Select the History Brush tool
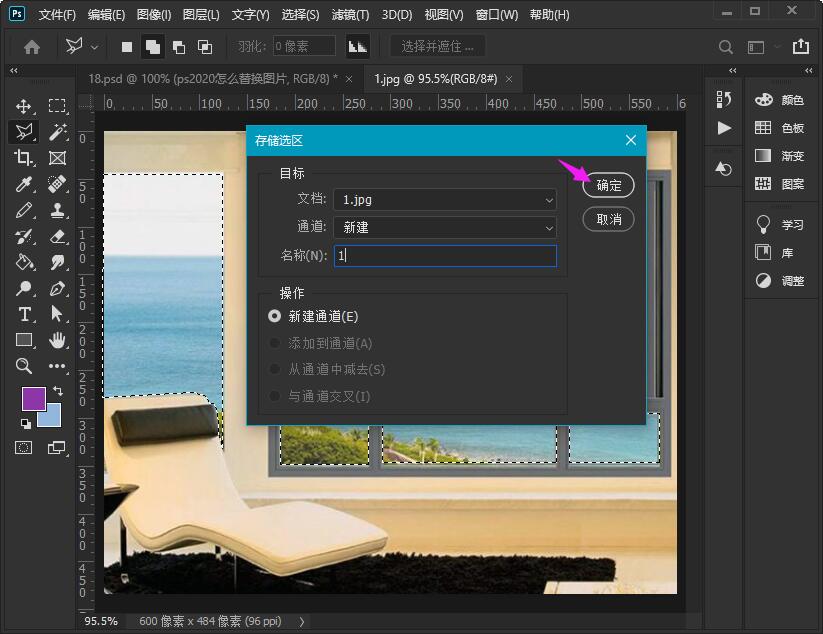Viewport: 823px width, 634px height. (x=24, y=236)
